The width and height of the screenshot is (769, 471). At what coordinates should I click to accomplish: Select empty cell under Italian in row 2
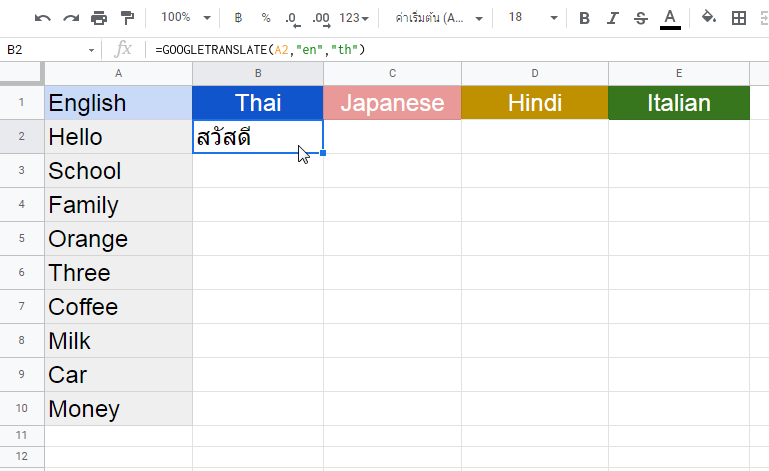click(679, 136)
